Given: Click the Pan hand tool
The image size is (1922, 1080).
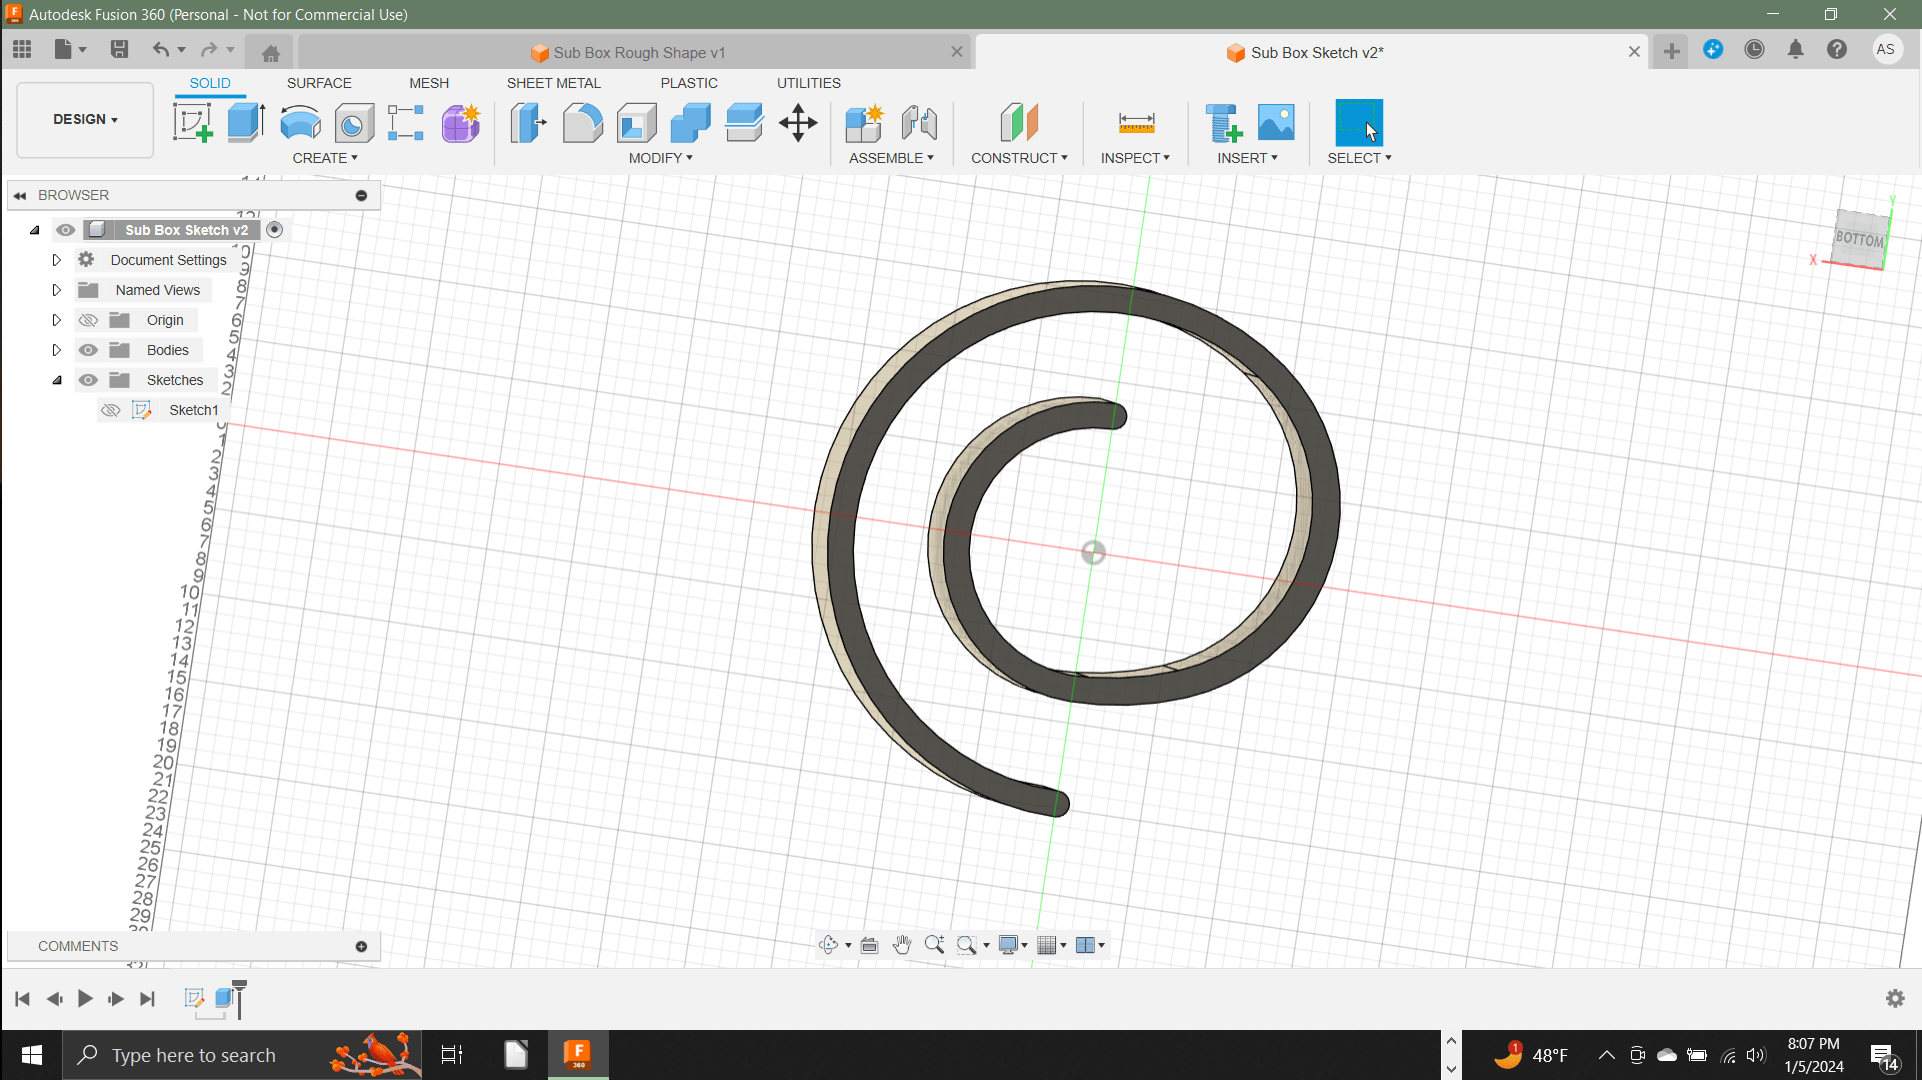Looking at the screenshot, I should tap(902, 945).
